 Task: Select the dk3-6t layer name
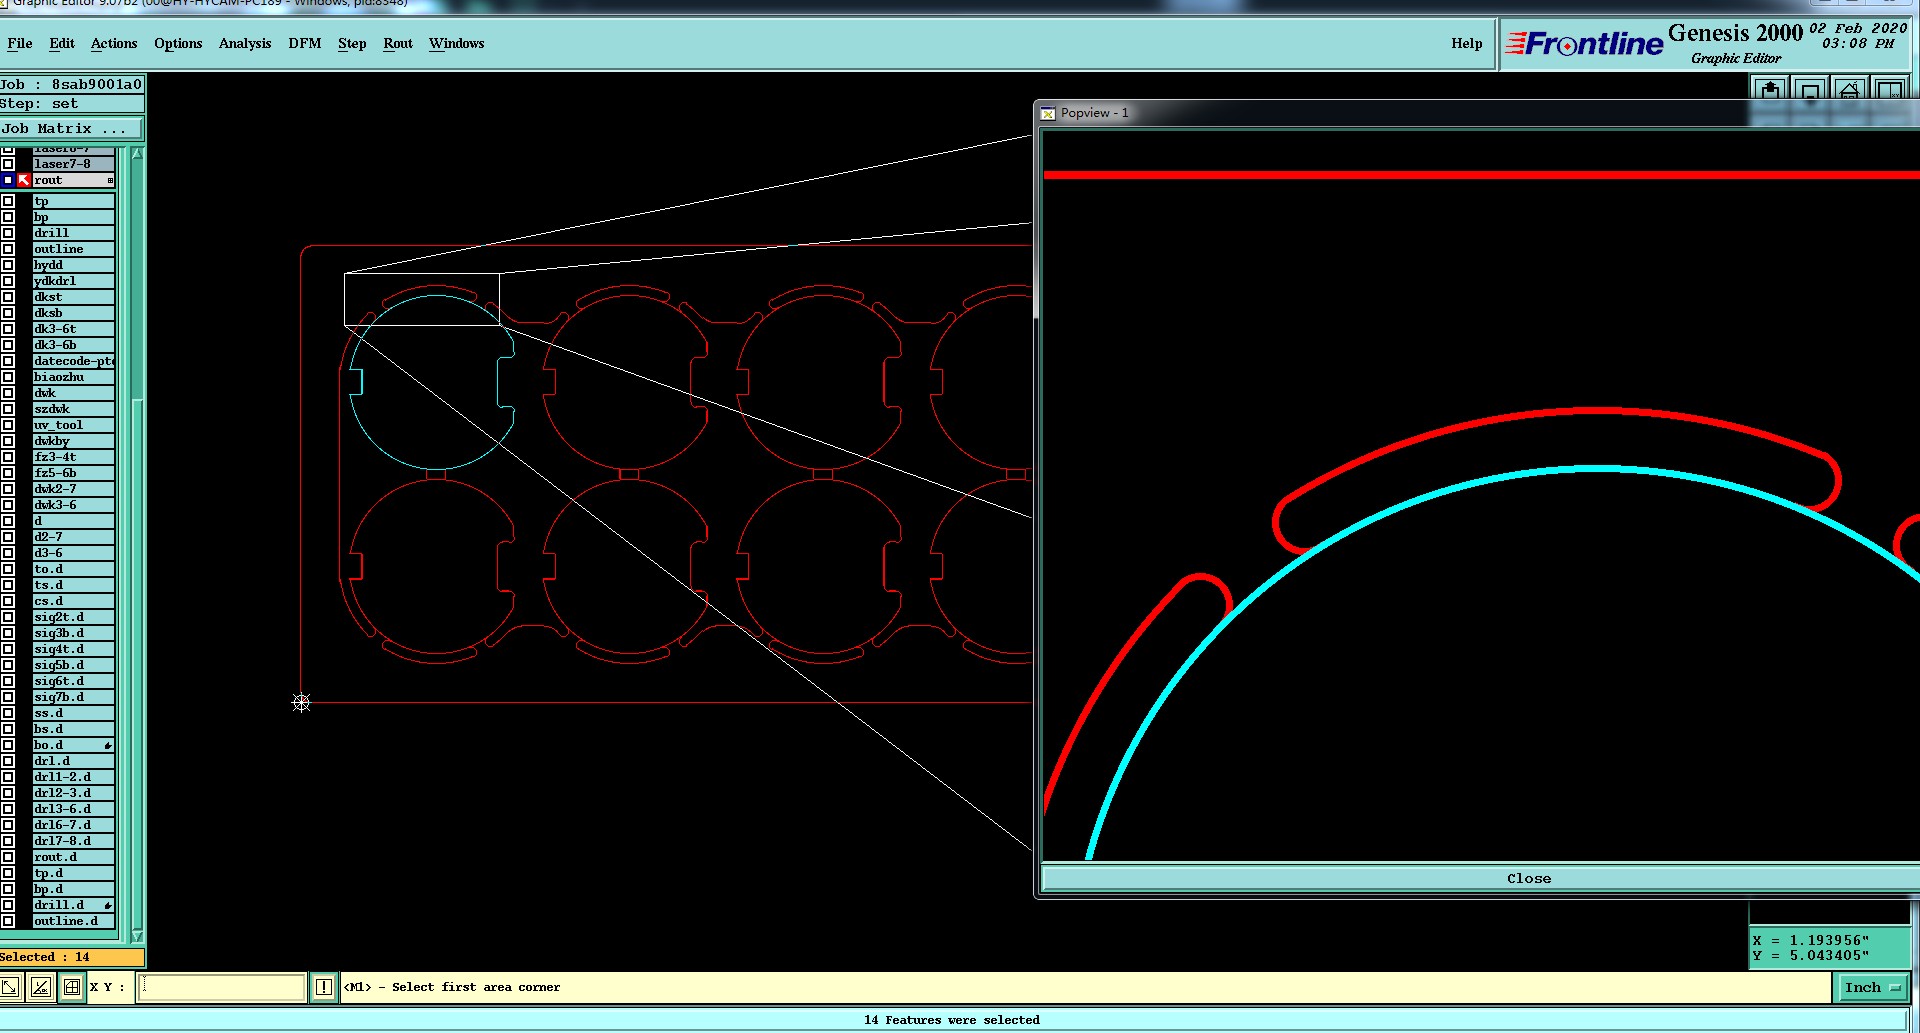pos(74,329)
